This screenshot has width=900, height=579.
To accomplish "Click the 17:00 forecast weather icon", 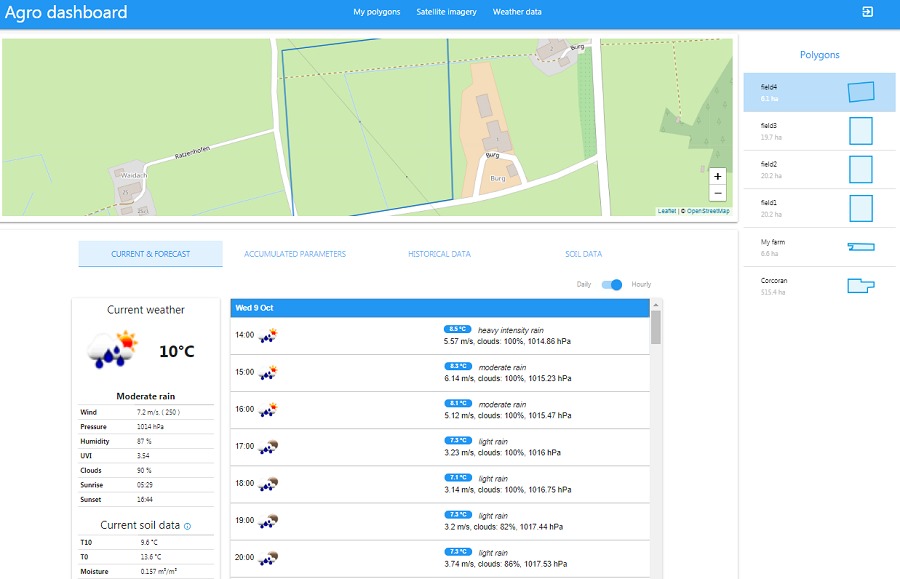I will 268,446.
